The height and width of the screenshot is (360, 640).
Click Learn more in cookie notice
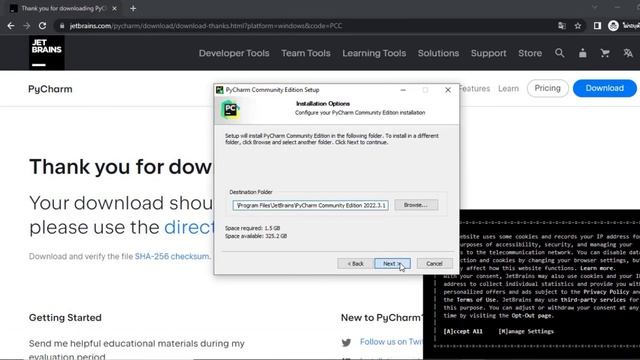click(597, 268)
